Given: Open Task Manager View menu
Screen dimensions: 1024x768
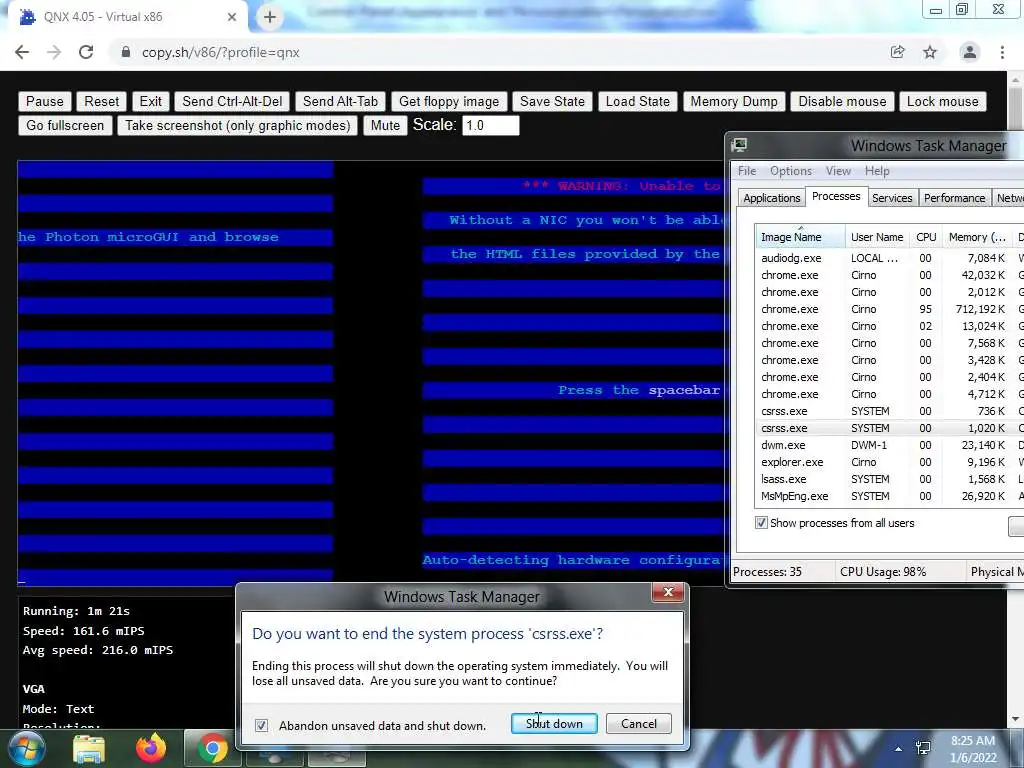Looking at the screenshot, I should tap(838, 171).
